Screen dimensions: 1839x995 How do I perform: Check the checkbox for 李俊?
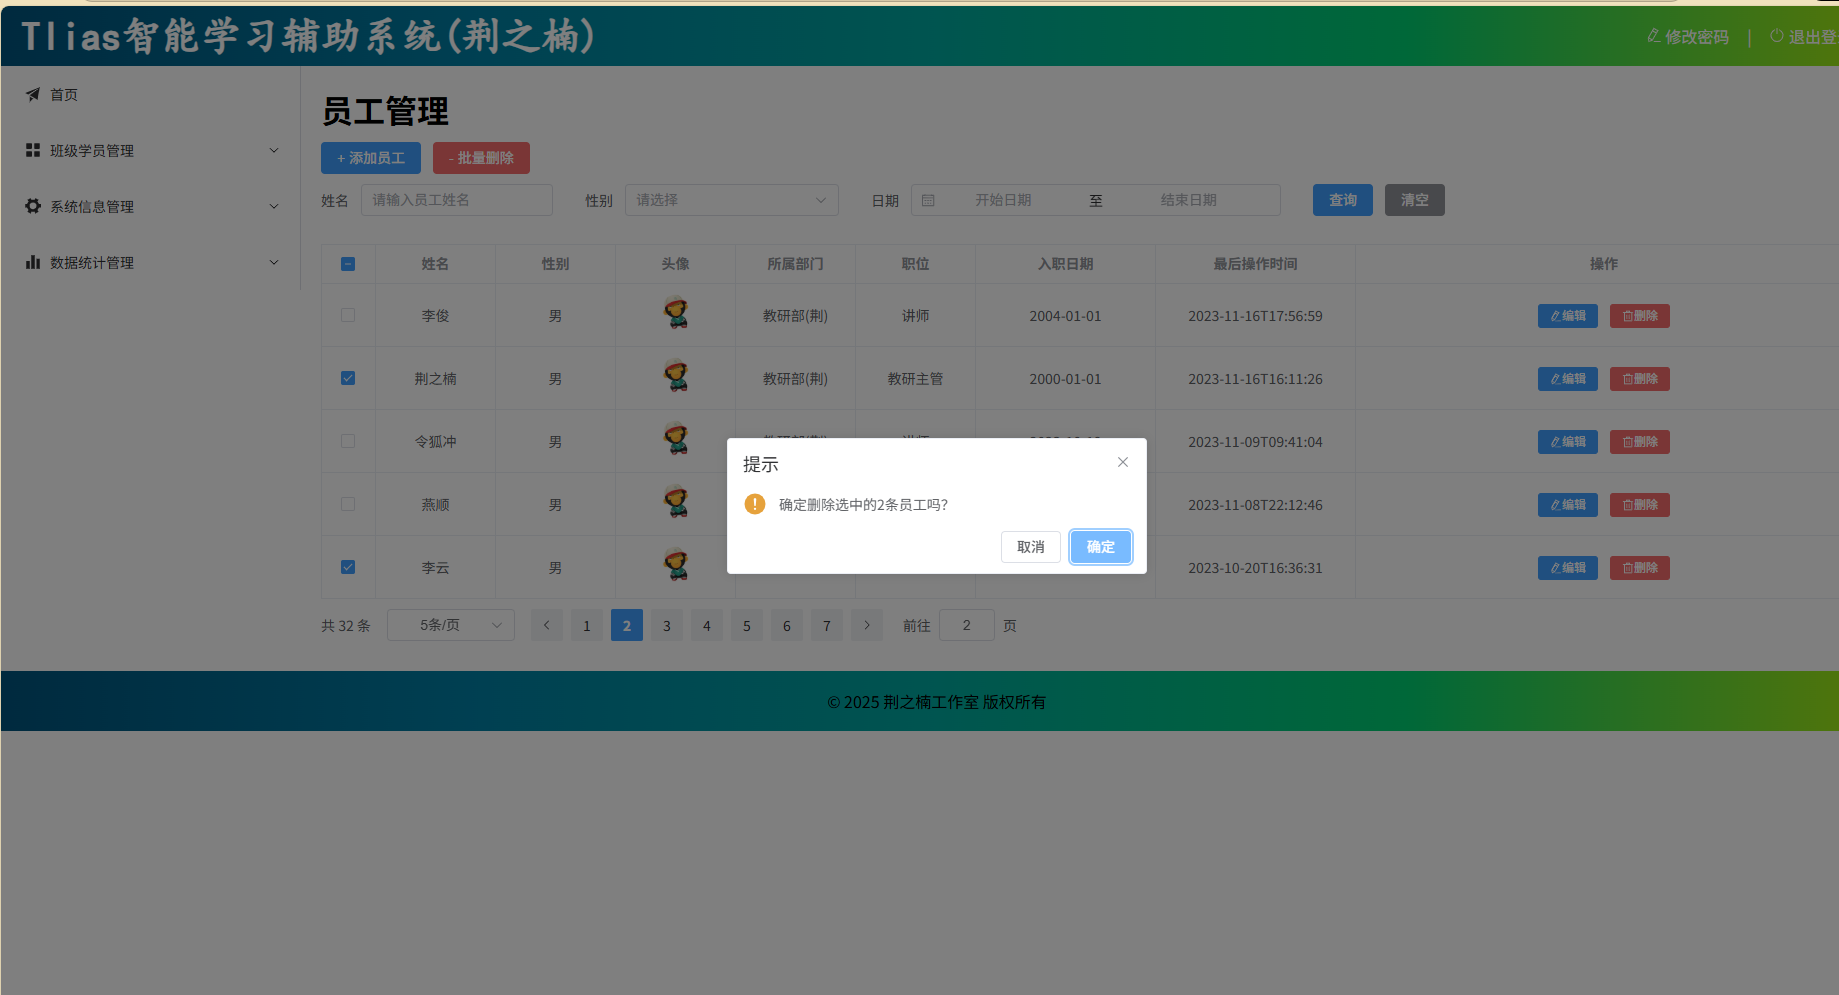[x=348, y=315]
